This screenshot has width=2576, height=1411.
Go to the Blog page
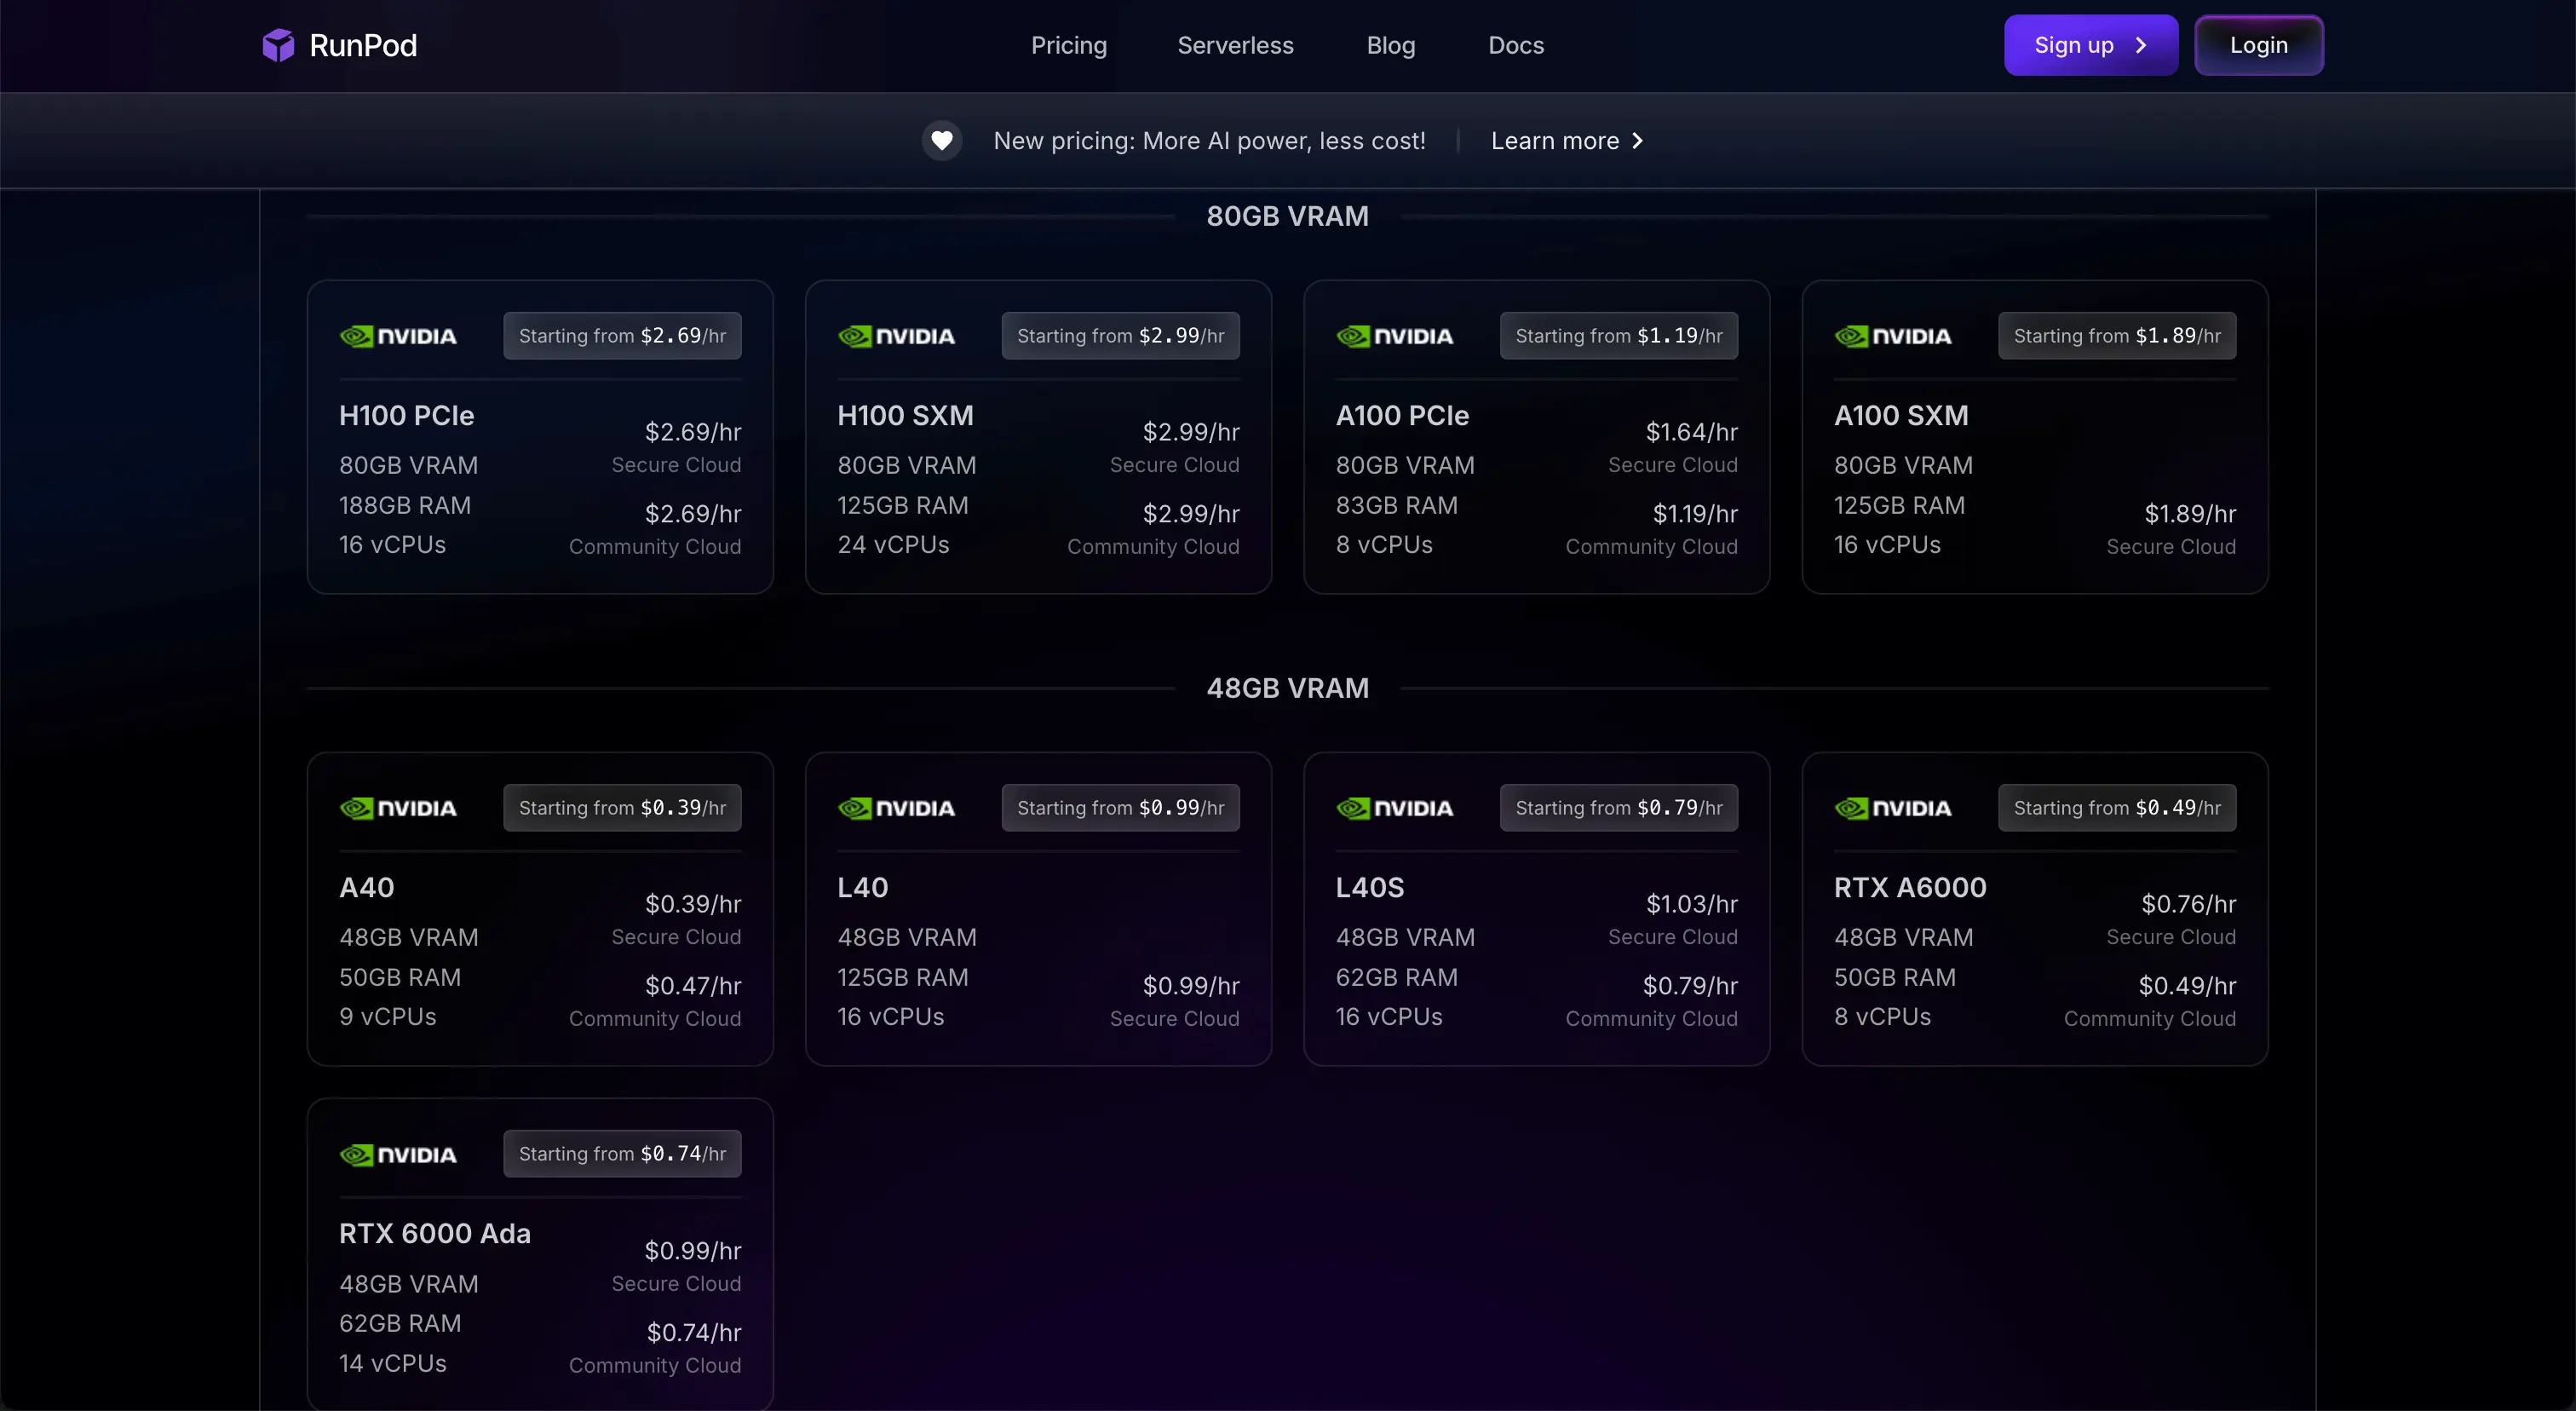pyautogui.click(x=1390, y=45)
